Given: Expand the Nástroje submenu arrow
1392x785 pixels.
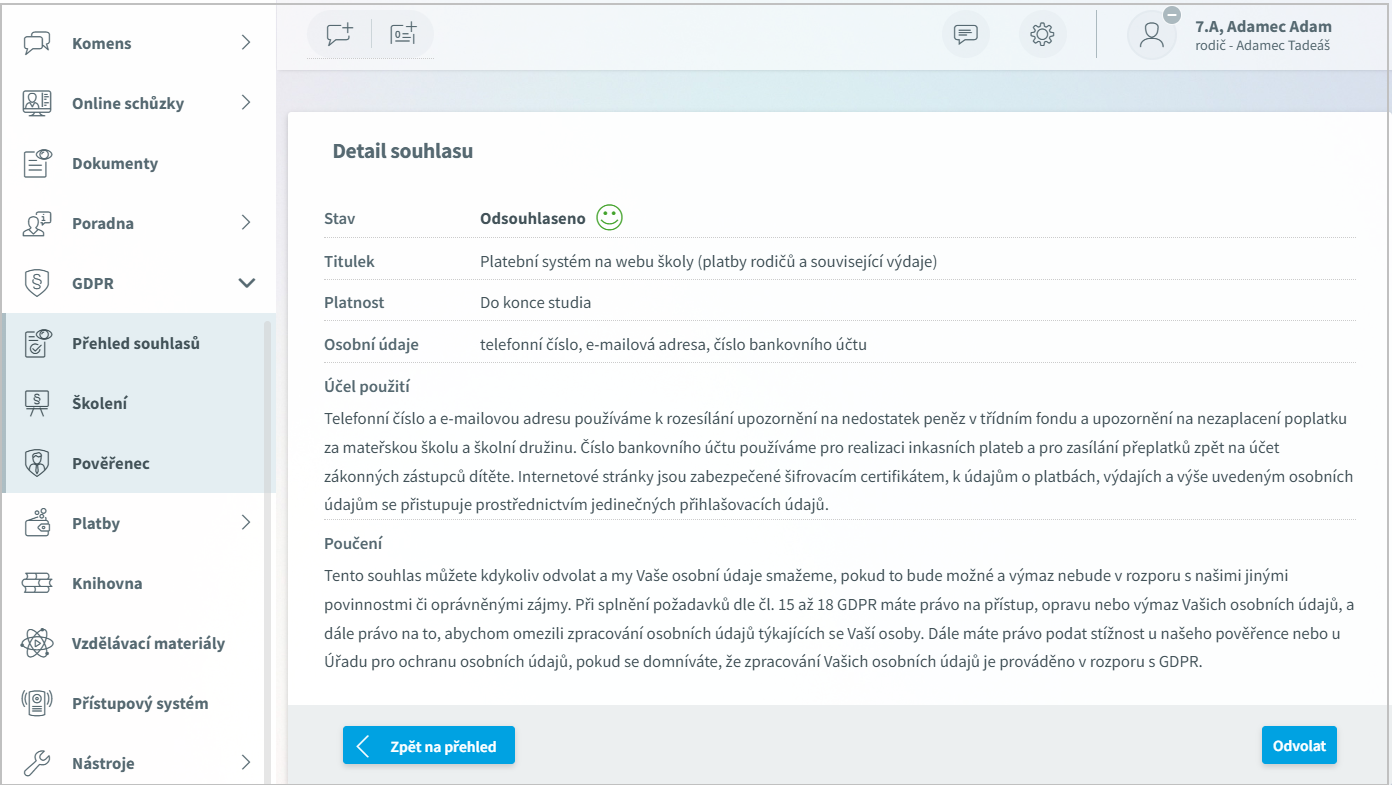Looking at the screenshot, I should (x=246, y=763).
